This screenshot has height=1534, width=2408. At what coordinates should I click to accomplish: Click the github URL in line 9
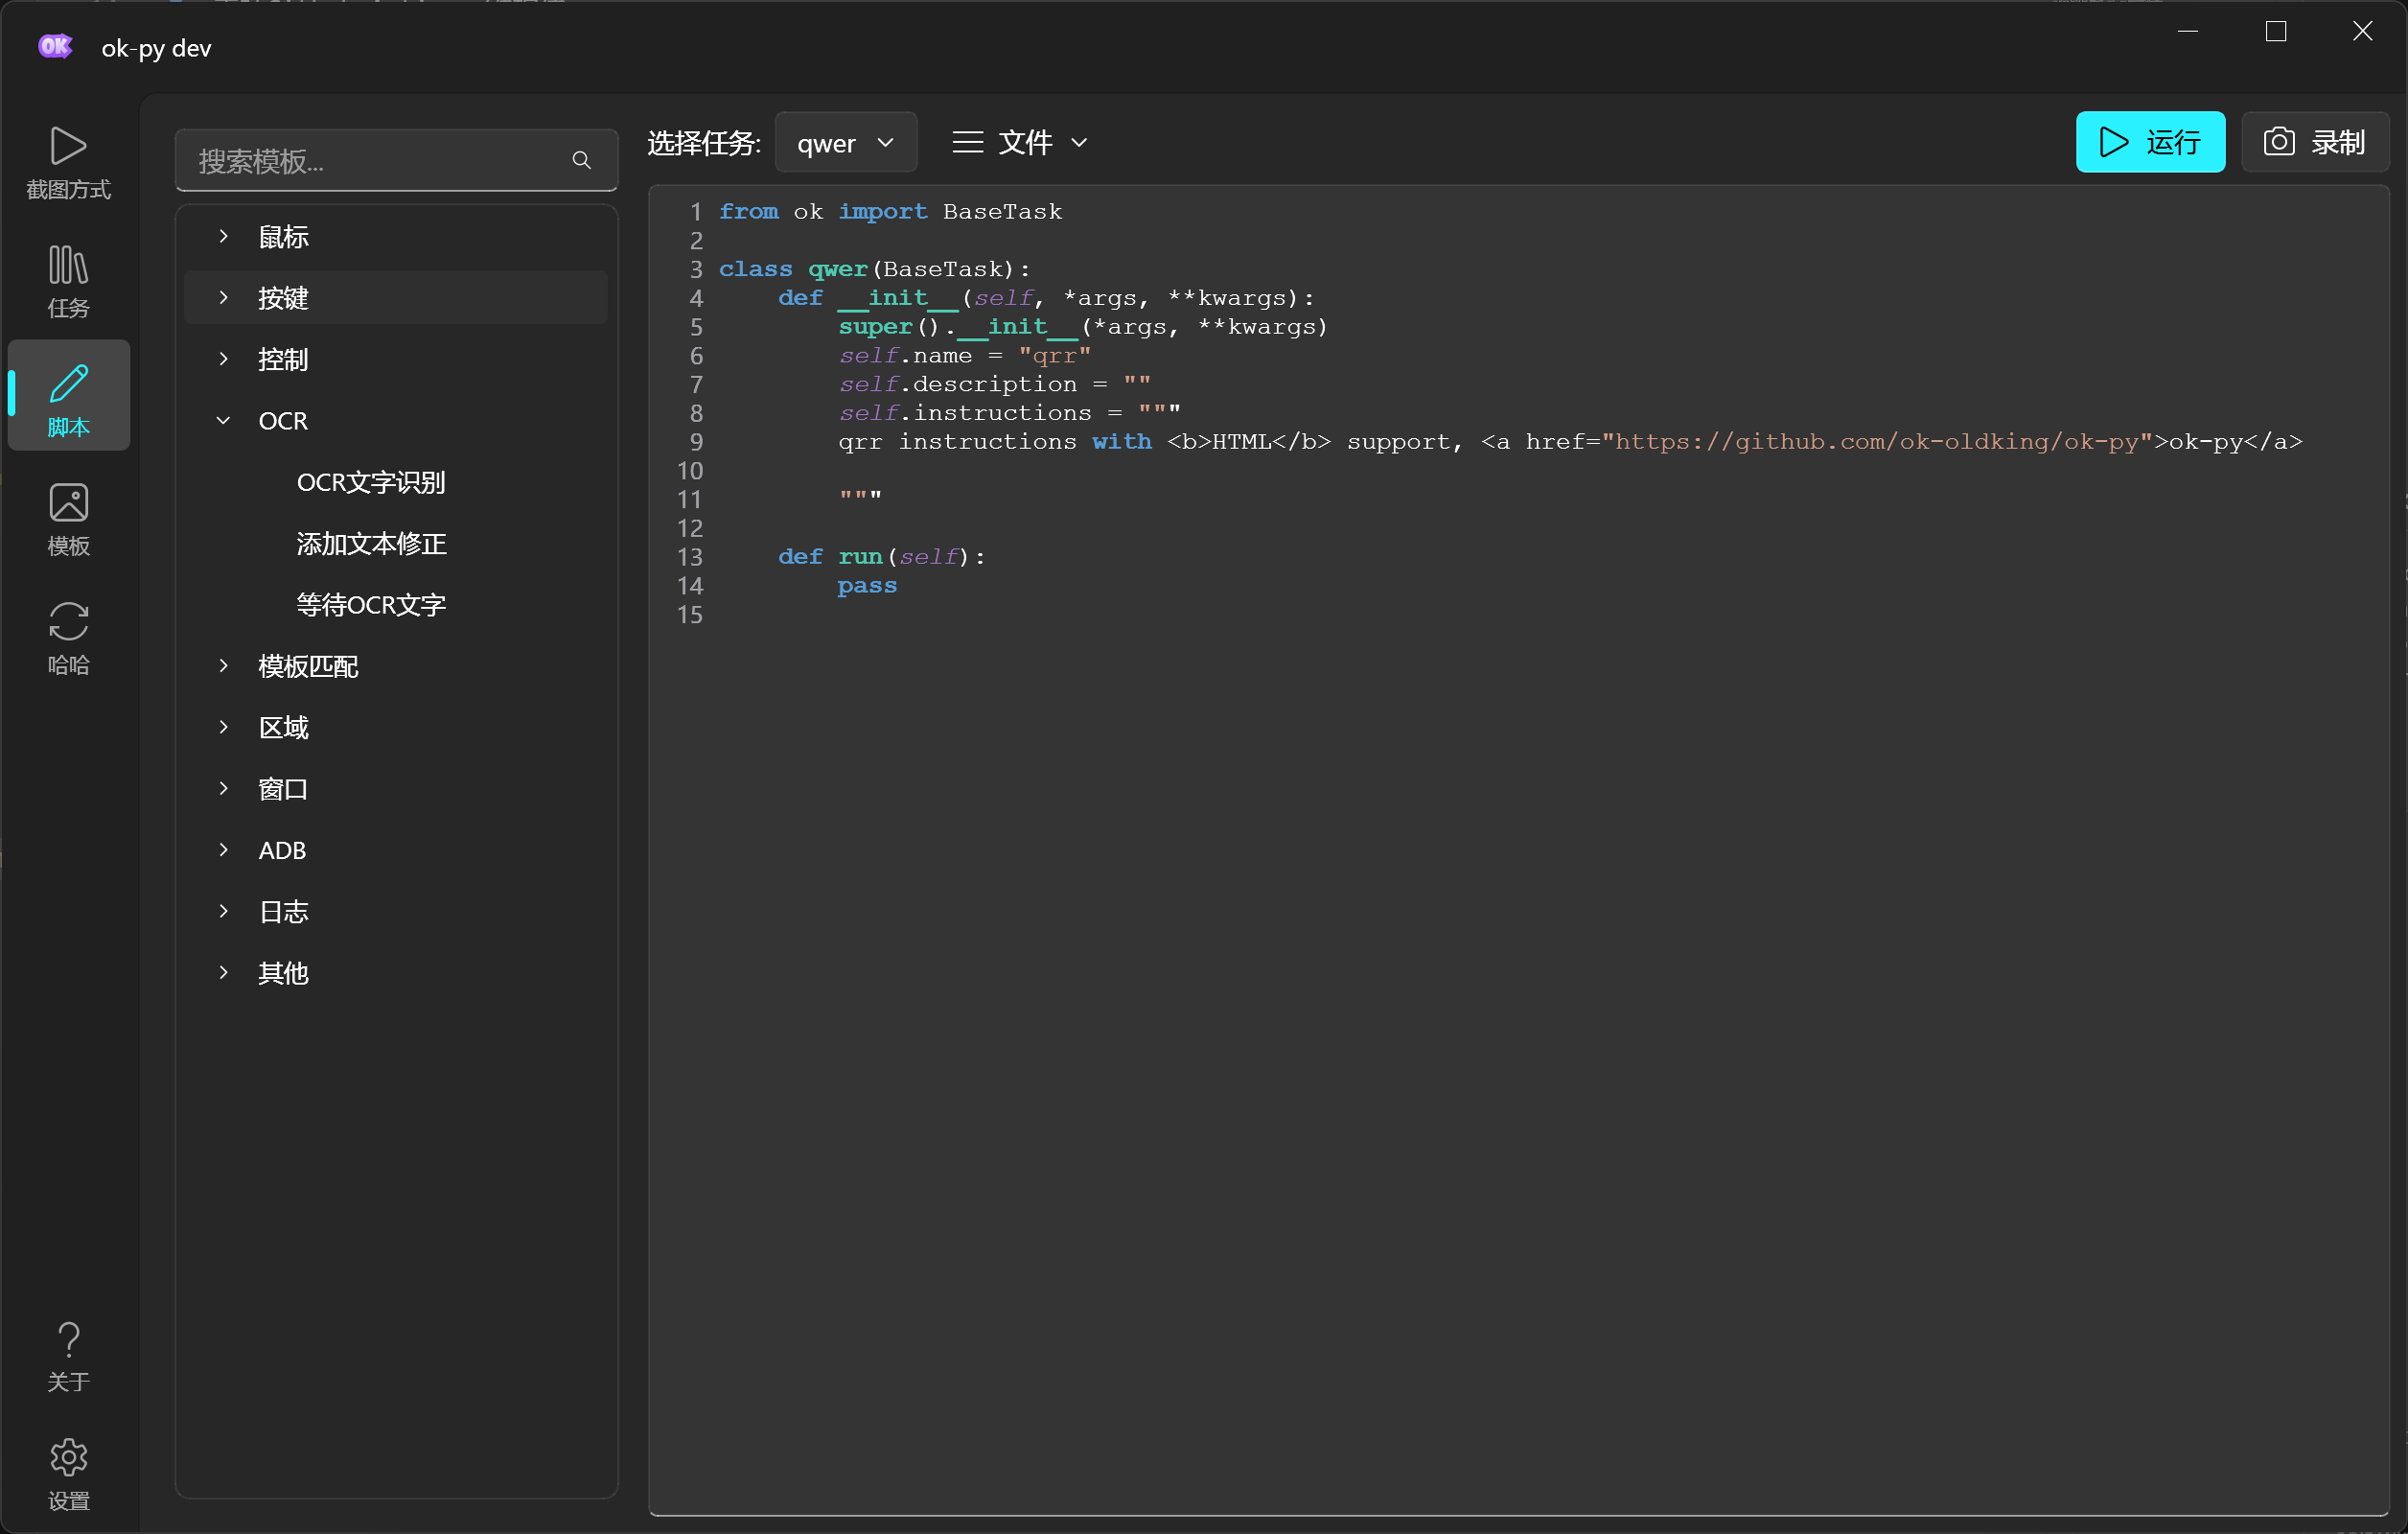click(1876, 441)
